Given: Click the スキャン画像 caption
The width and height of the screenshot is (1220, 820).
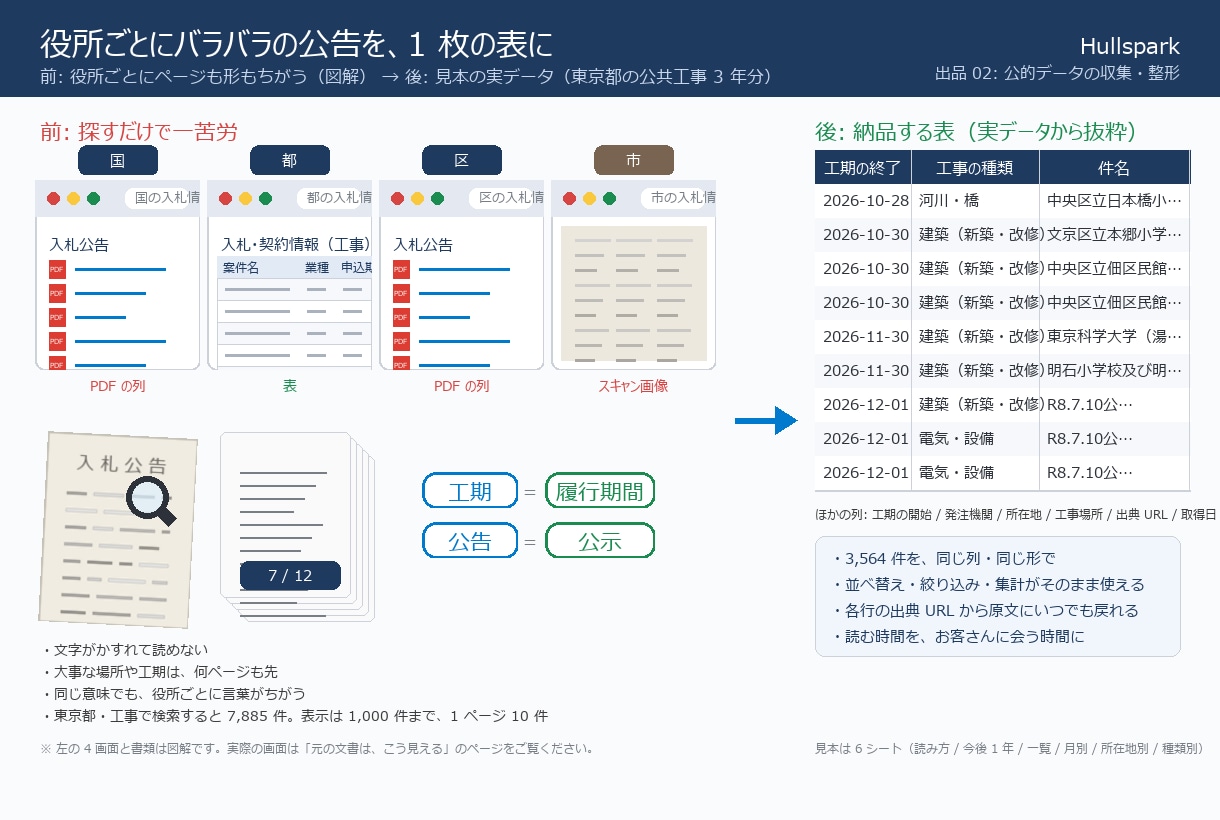Looking at the screenshot, I should point(633,385).
